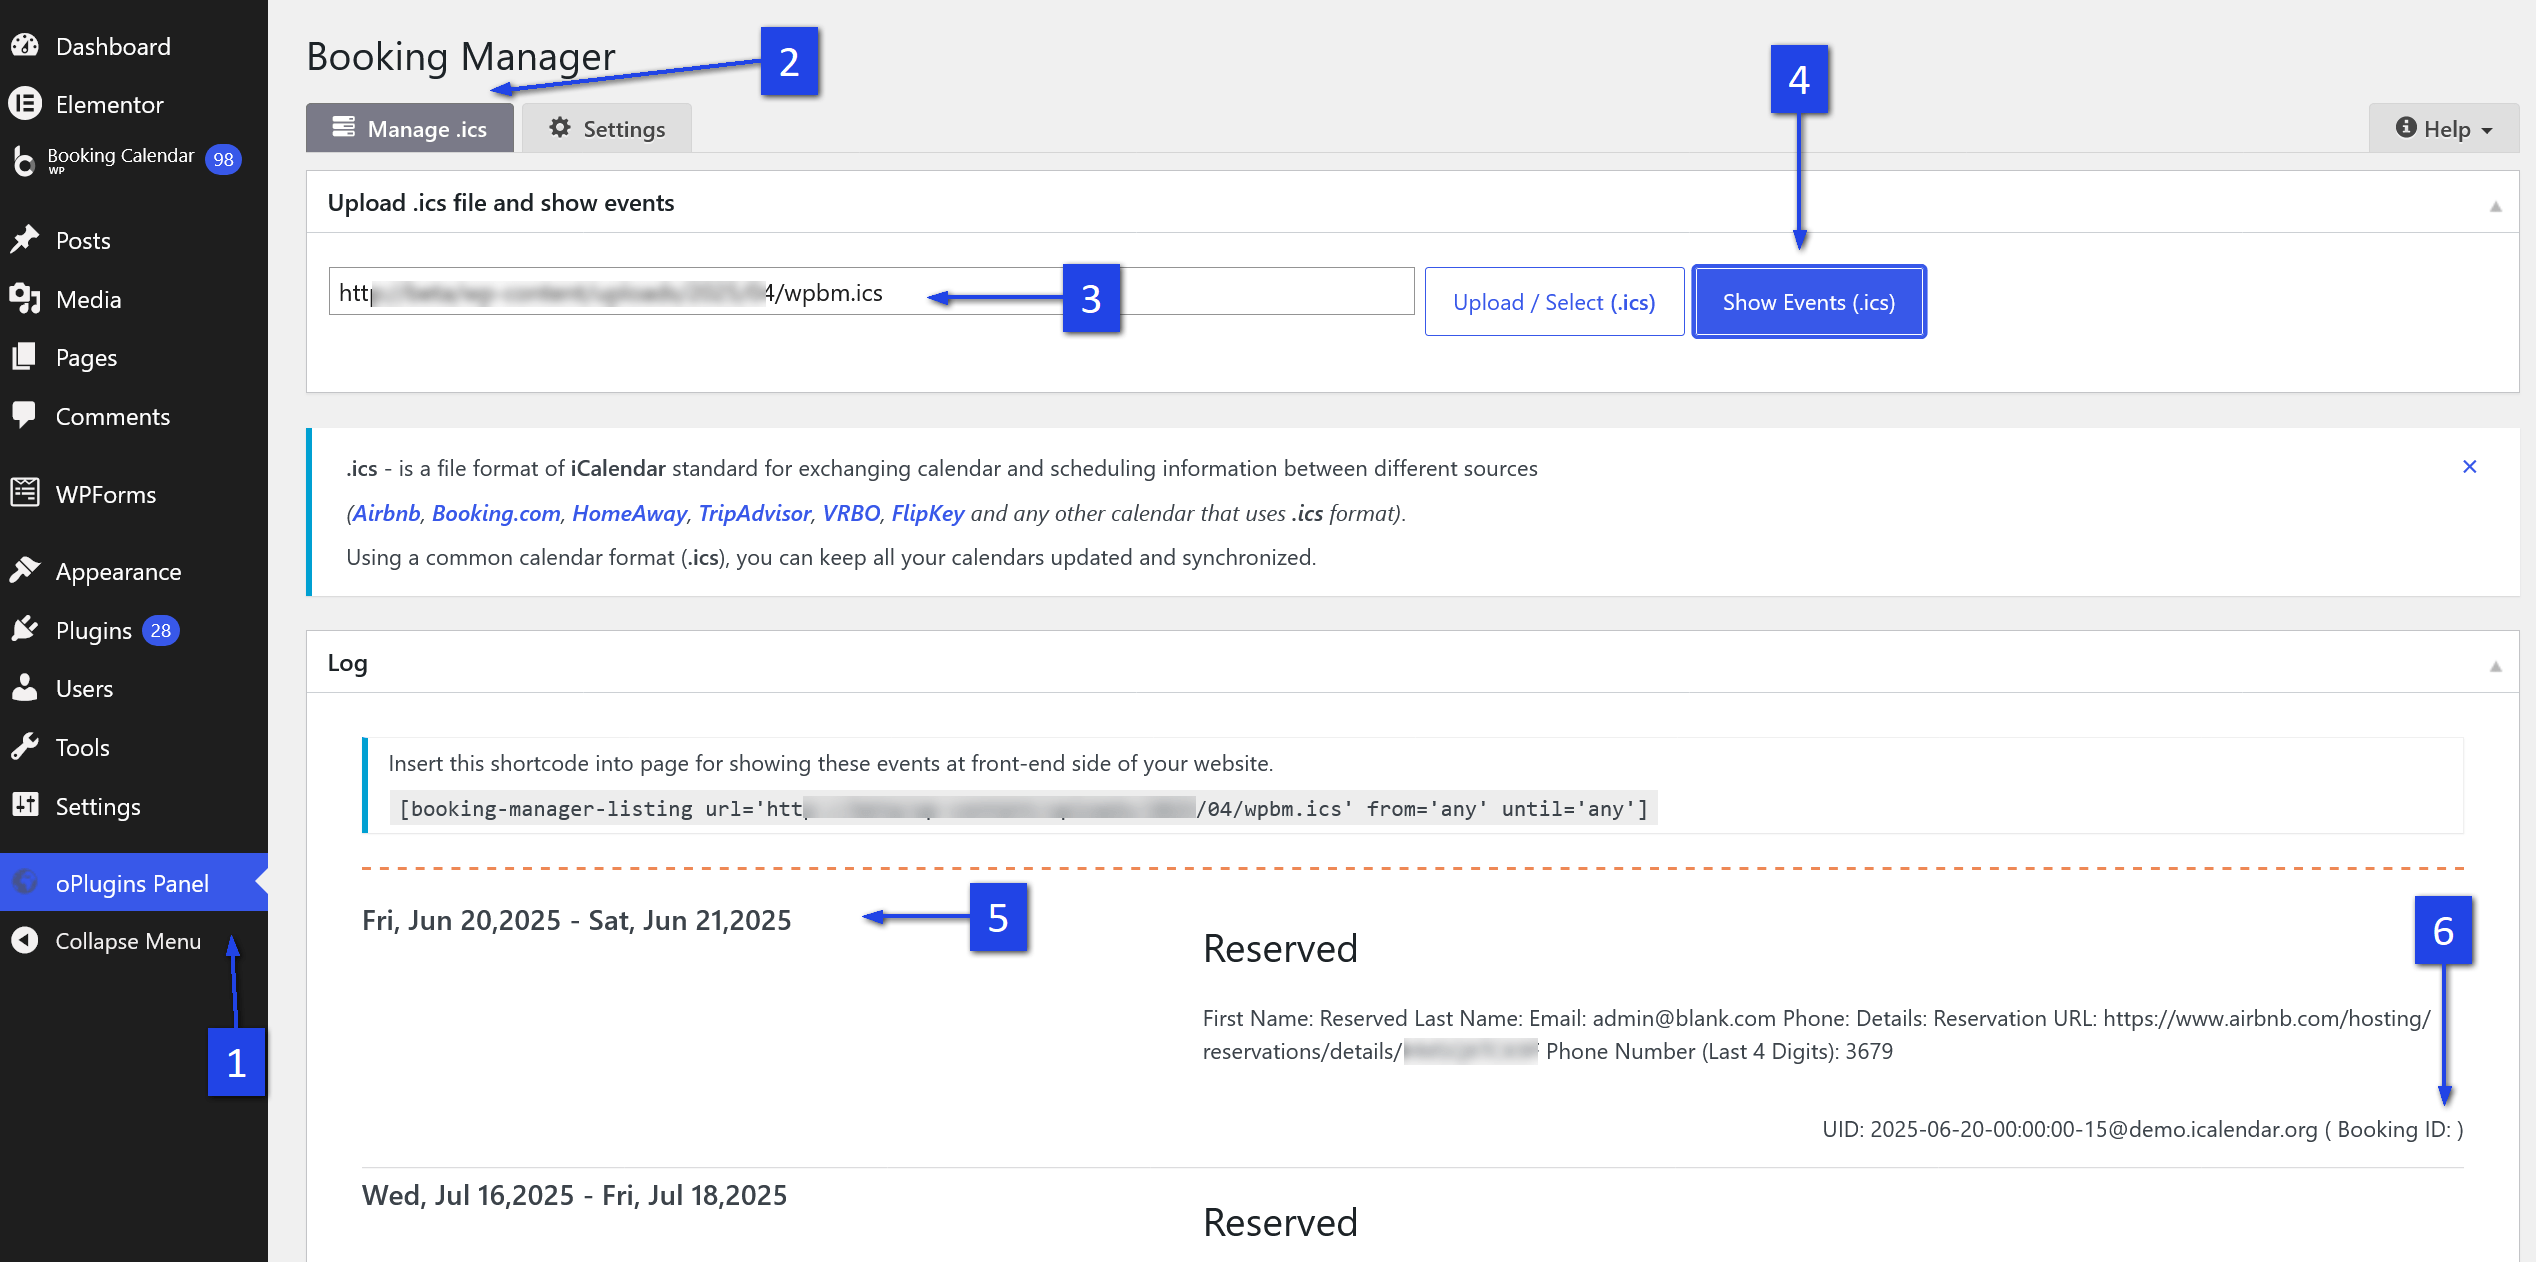Open the HomeAway link
The width and height of the screenshot is (2536, 1262).
[x=629, y=513]
